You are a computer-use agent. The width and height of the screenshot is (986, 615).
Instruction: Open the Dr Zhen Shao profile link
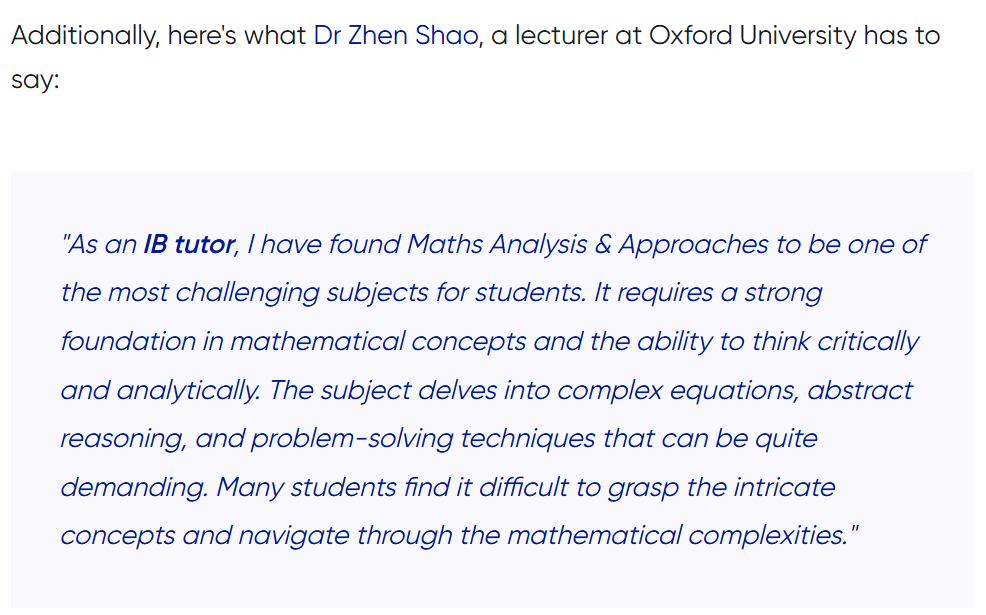[395, 36]
